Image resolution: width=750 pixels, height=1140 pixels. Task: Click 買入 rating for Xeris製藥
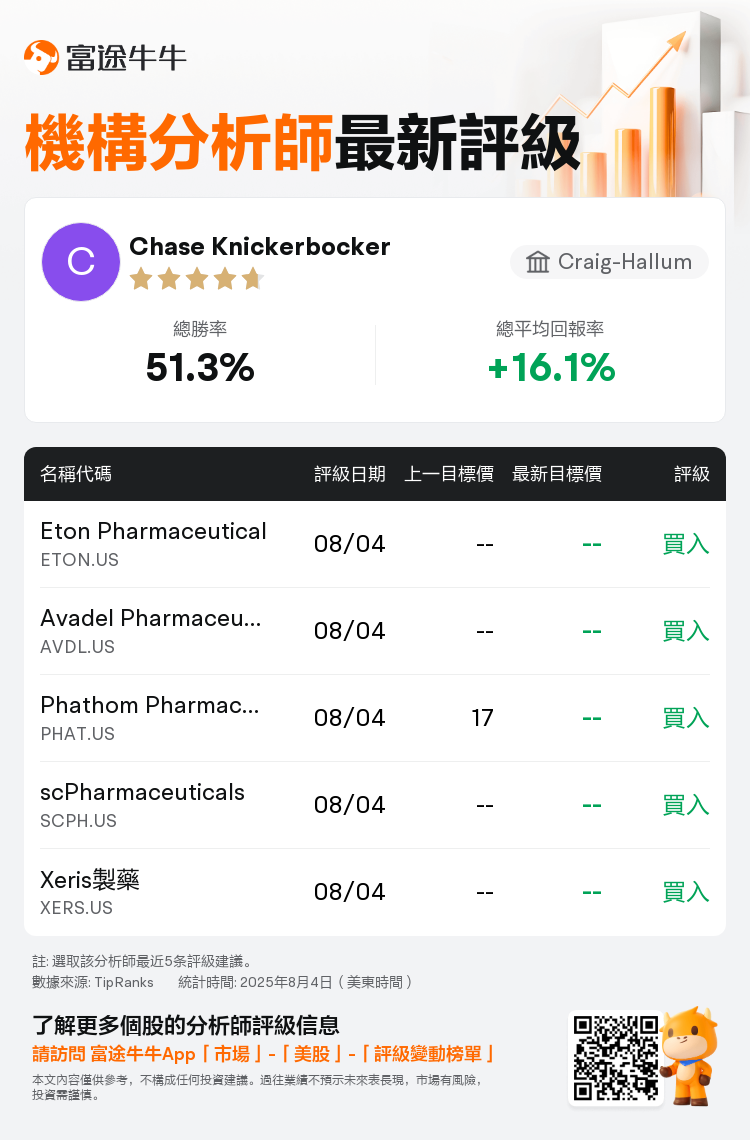click(686, 892)
